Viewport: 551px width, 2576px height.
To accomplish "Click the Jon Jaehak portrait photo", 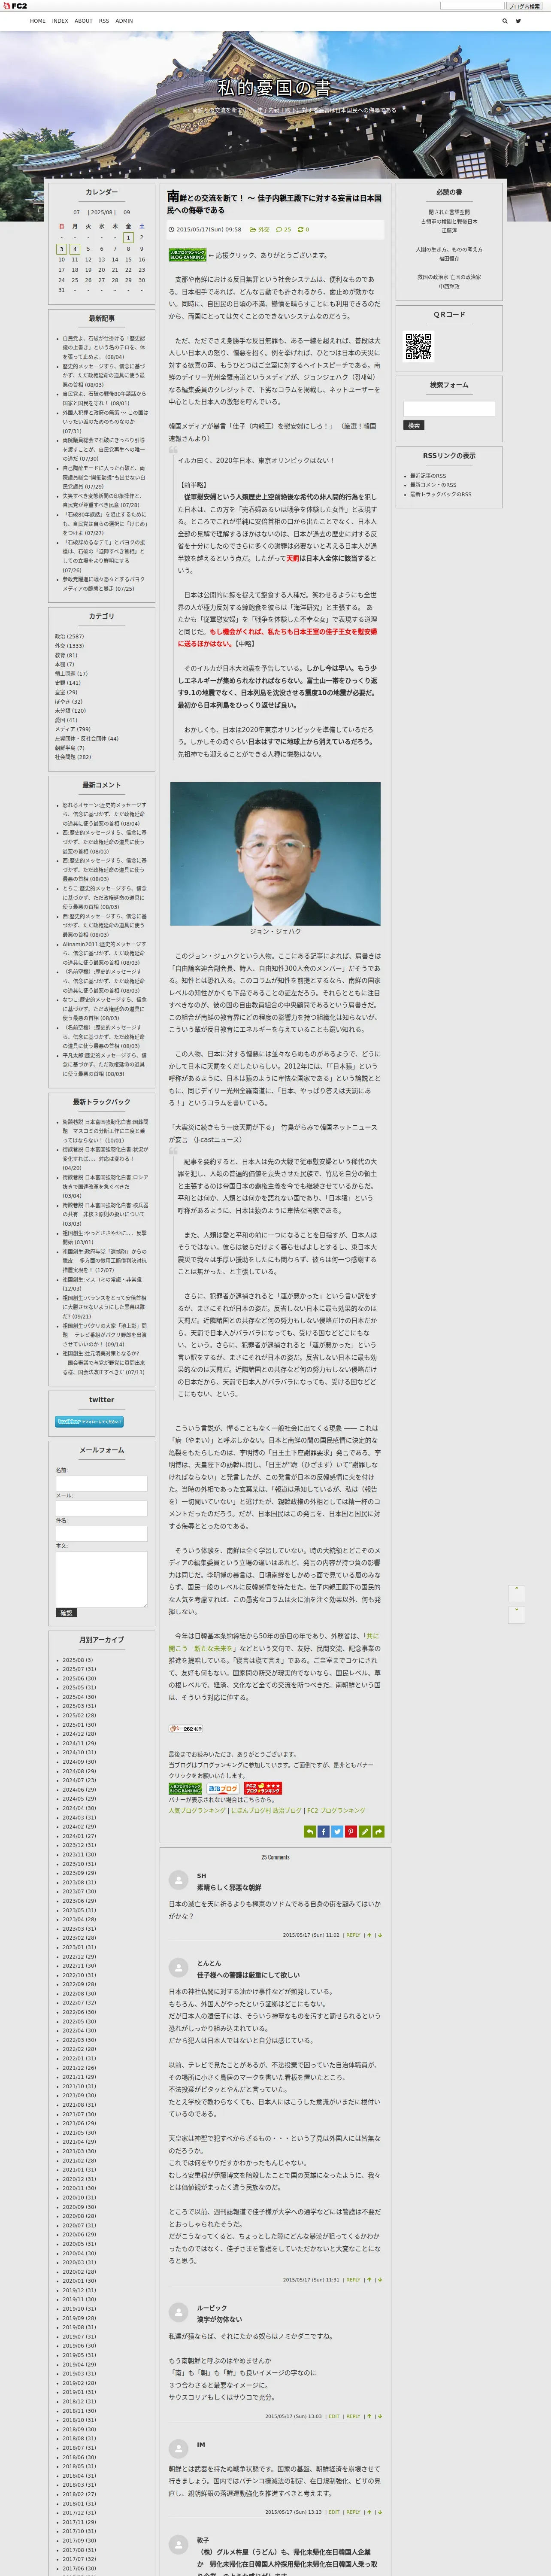I will (x=275, y=854).
